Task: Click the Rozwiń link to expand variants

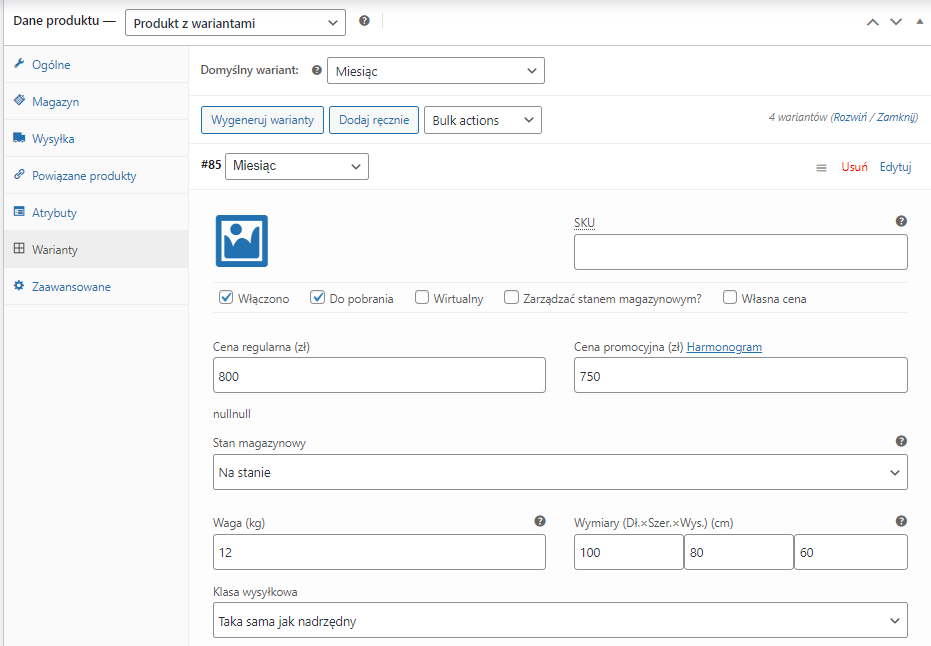Action: pyautogui.click(x=850, y=117)
